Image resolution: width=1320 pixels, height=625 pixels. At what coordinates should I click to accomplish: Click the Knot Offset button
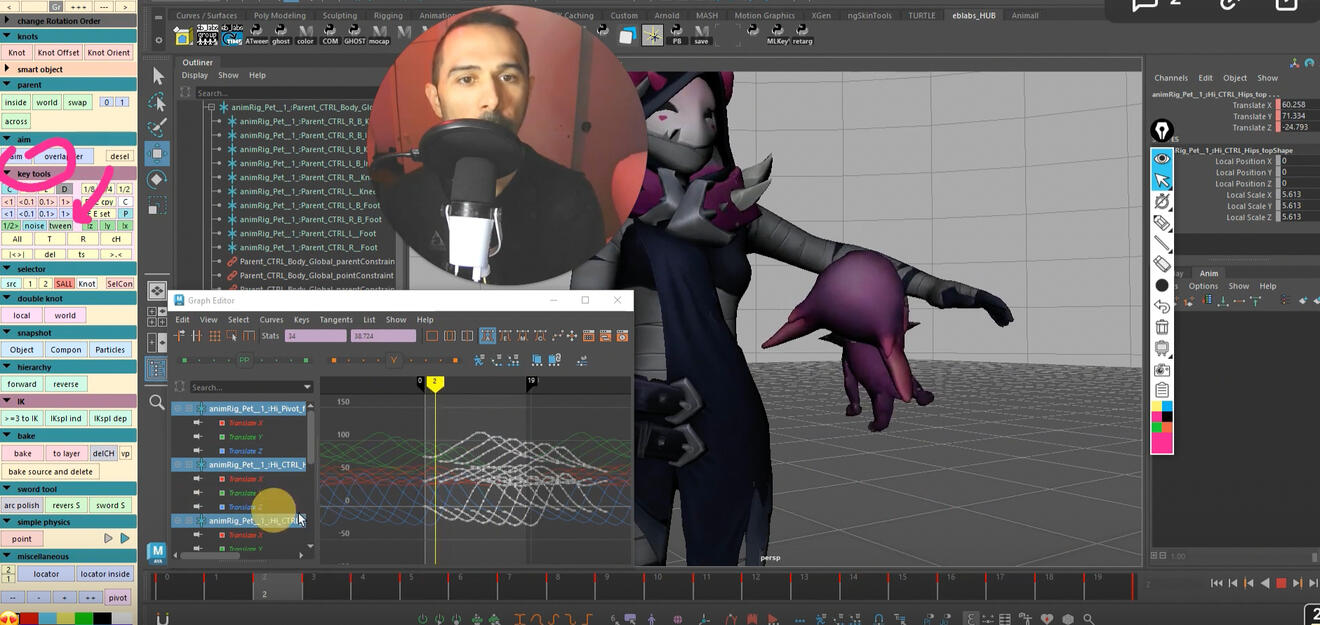coord(58,53)
